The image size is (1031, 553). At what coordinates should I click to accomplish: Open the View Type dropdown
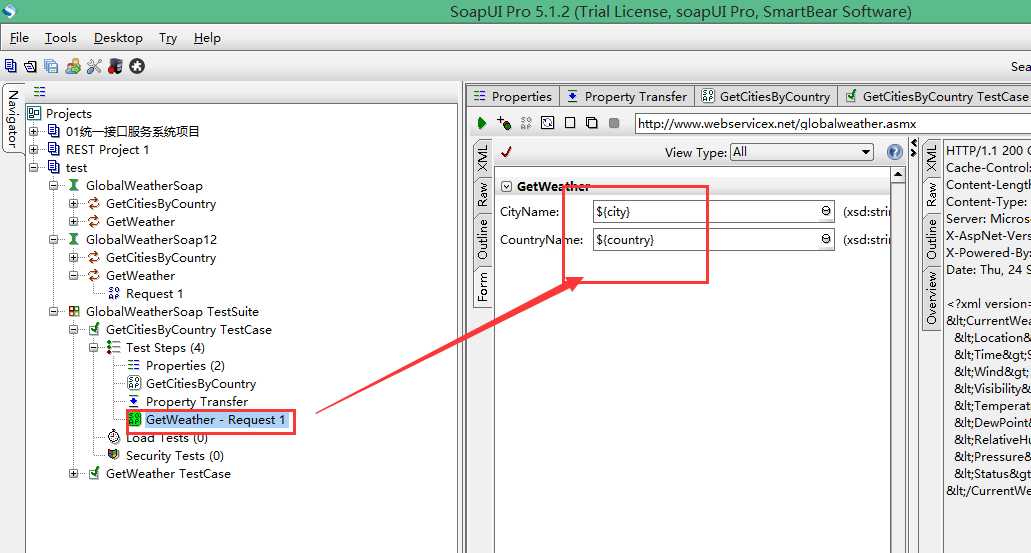pos(802,152)
